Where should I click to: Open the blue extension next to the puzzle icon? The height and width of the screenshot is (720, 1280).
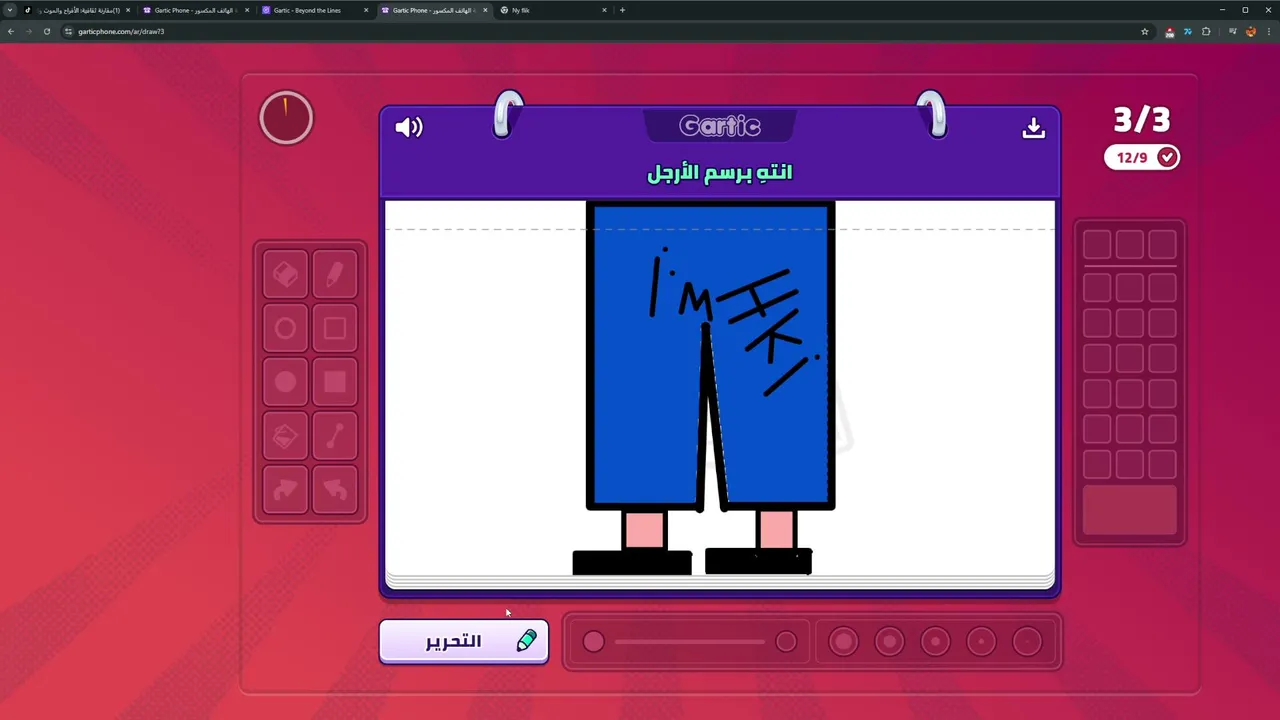point(1187,31)
